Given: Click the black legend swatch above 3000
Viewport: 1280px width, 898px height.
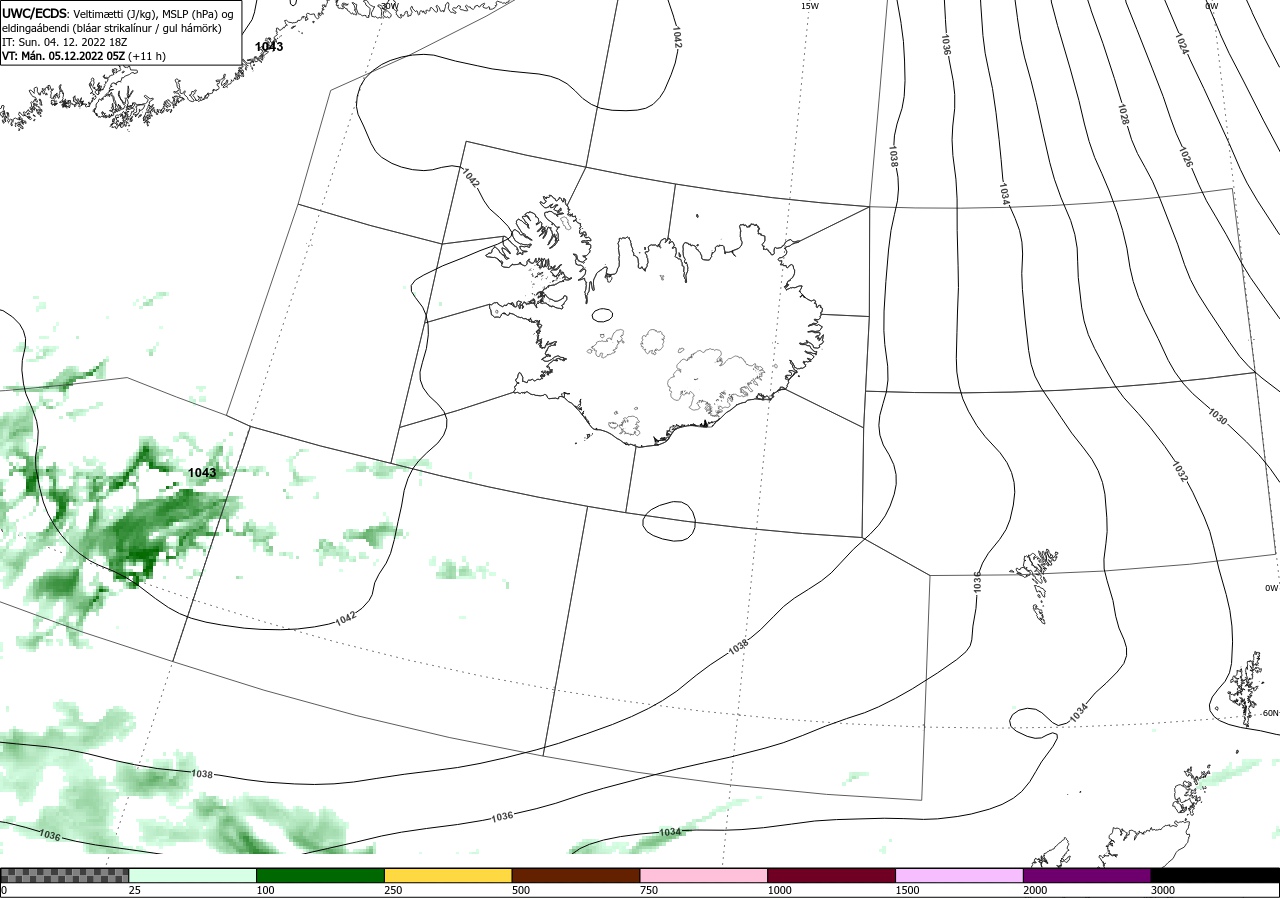Looking at the screenshot, I should tap(1215, 875).
